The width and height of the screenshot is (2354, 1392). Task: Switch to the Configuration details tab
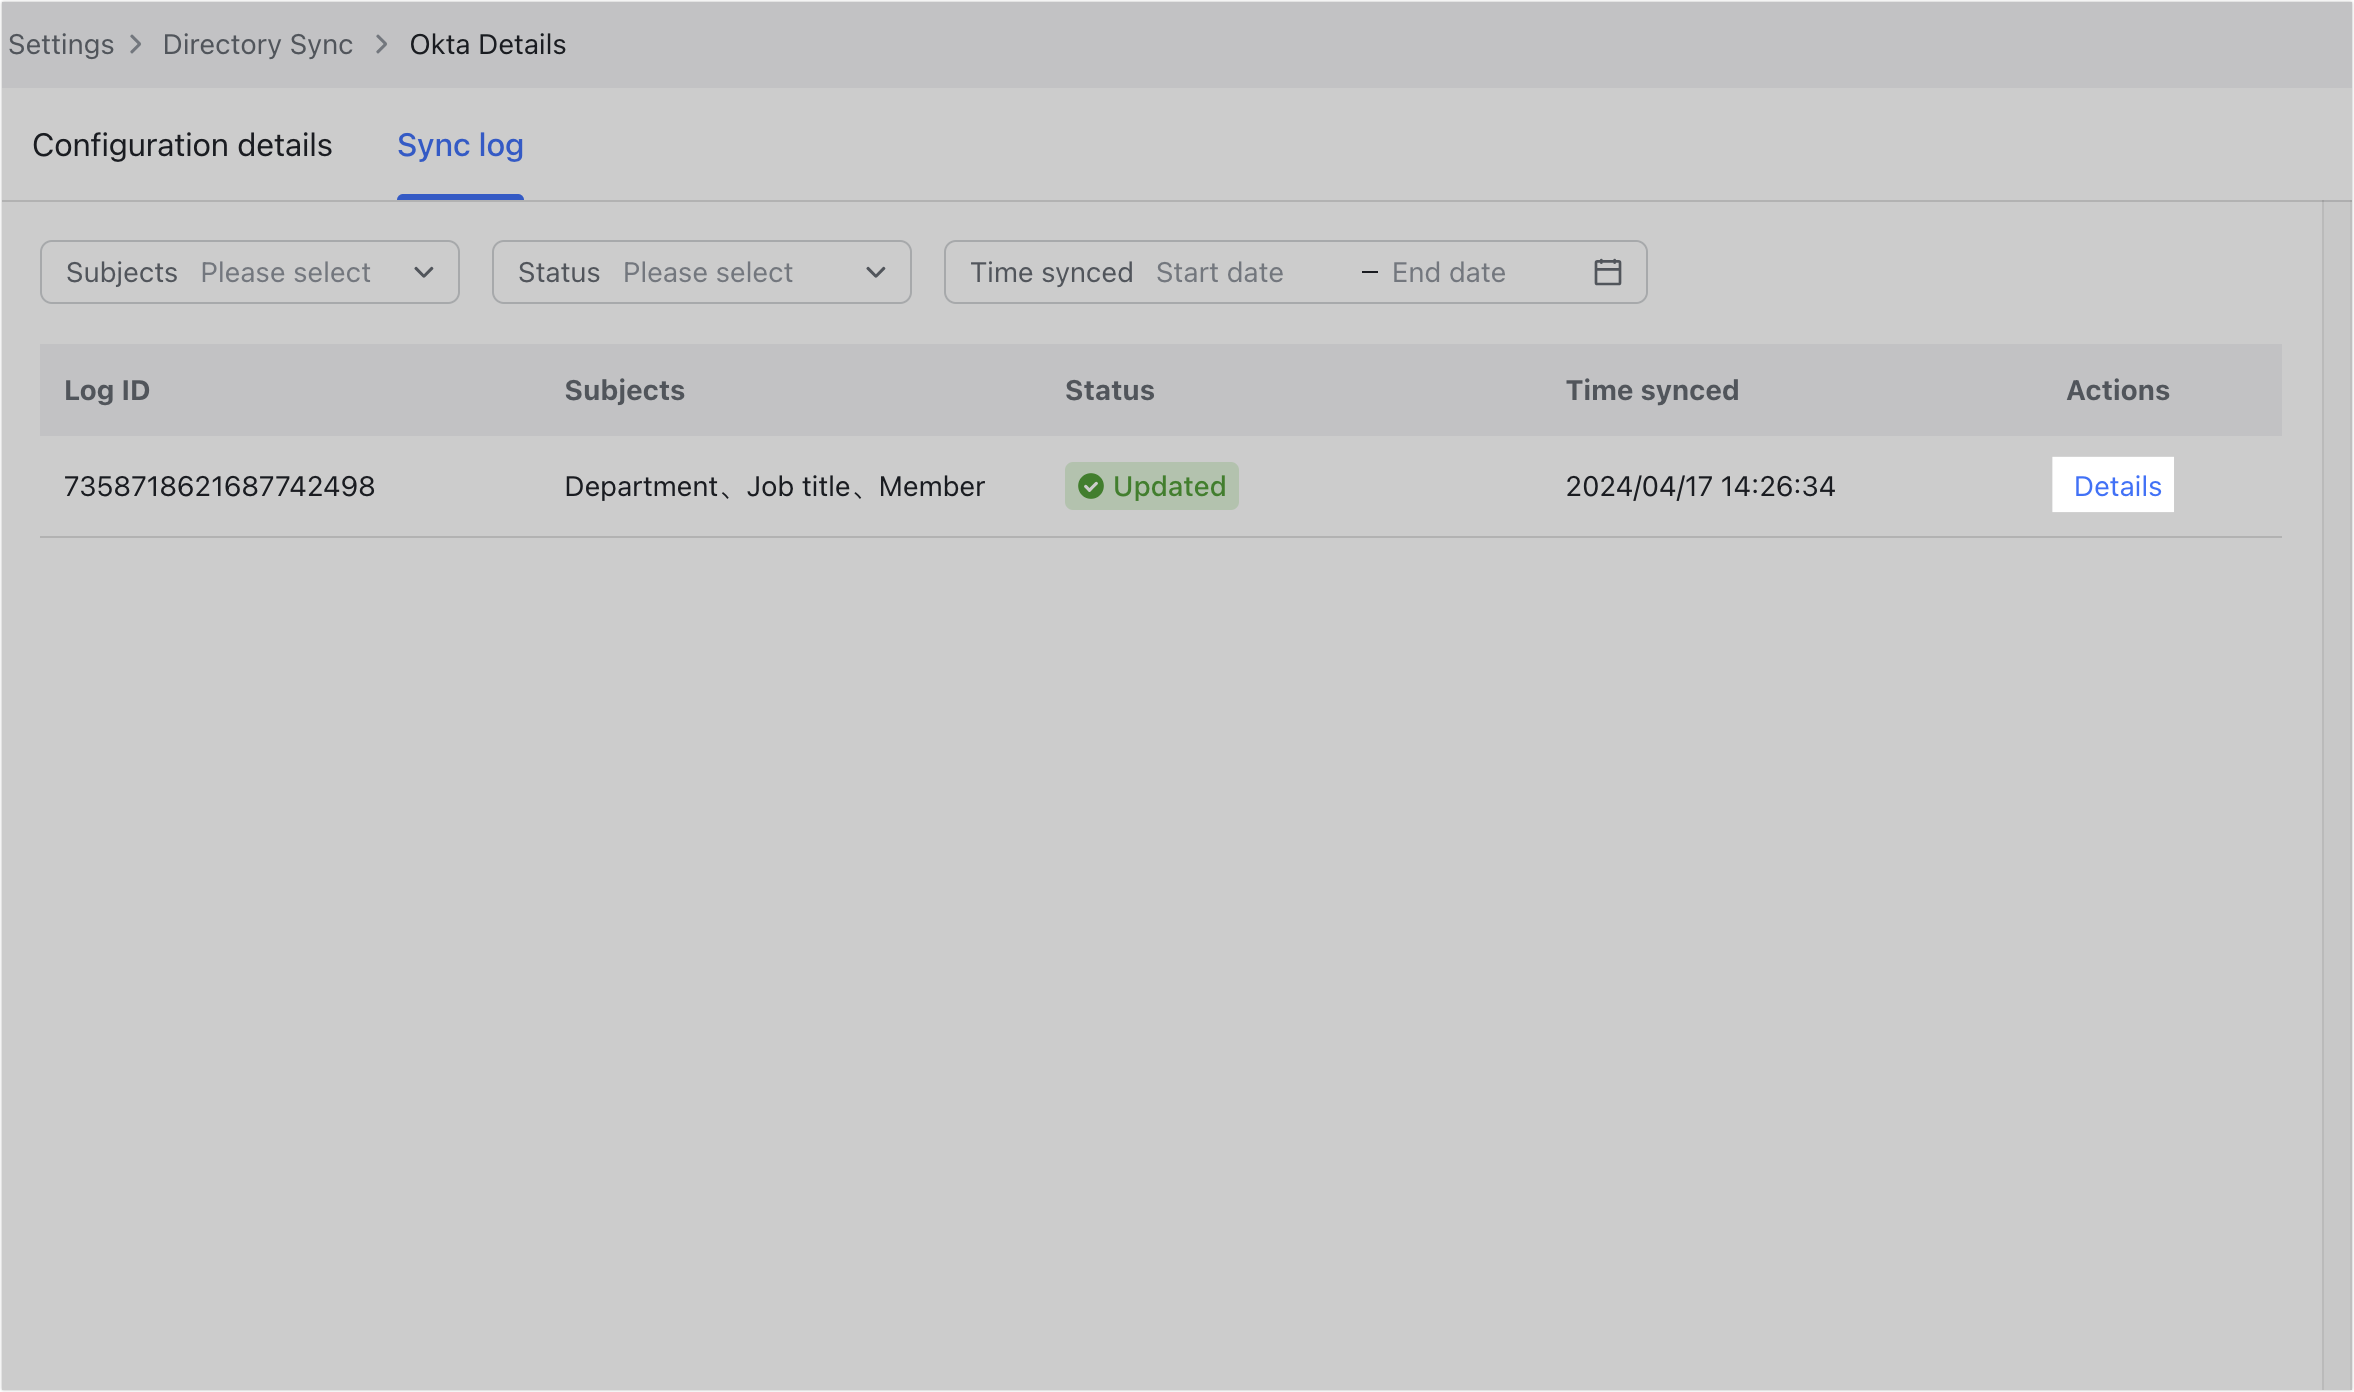coord(182,145)
